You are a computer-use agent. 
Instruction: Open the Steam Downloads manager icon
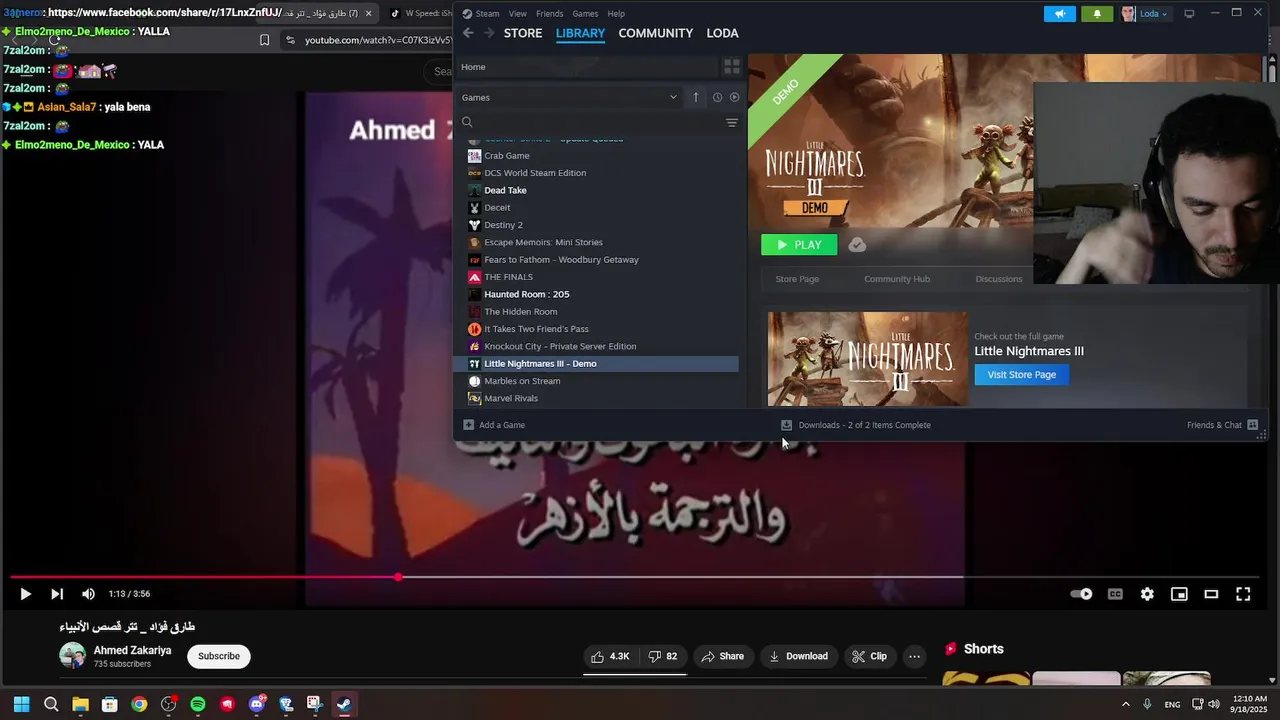click(786, 425)
